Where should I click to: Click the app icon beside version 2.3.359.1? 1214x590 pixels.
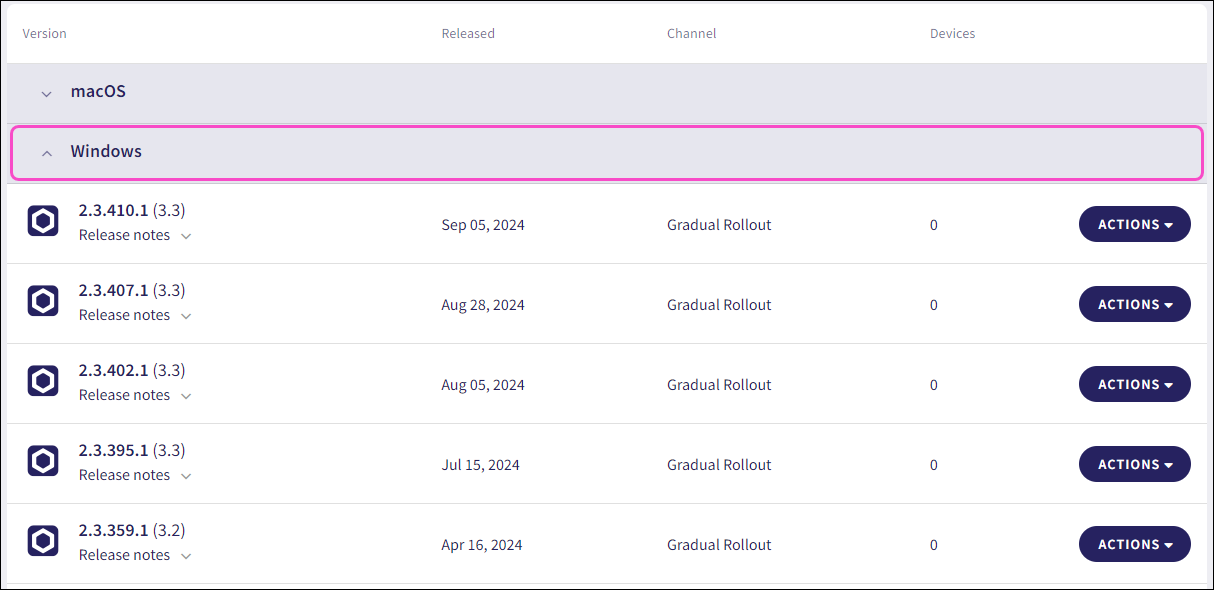pyautogui.click(x=43, y=541)
